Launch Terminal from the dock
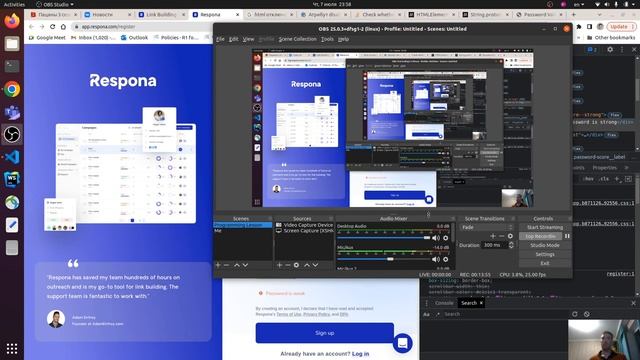This screenshot has width=640, height=360. (x=12, y=66)
